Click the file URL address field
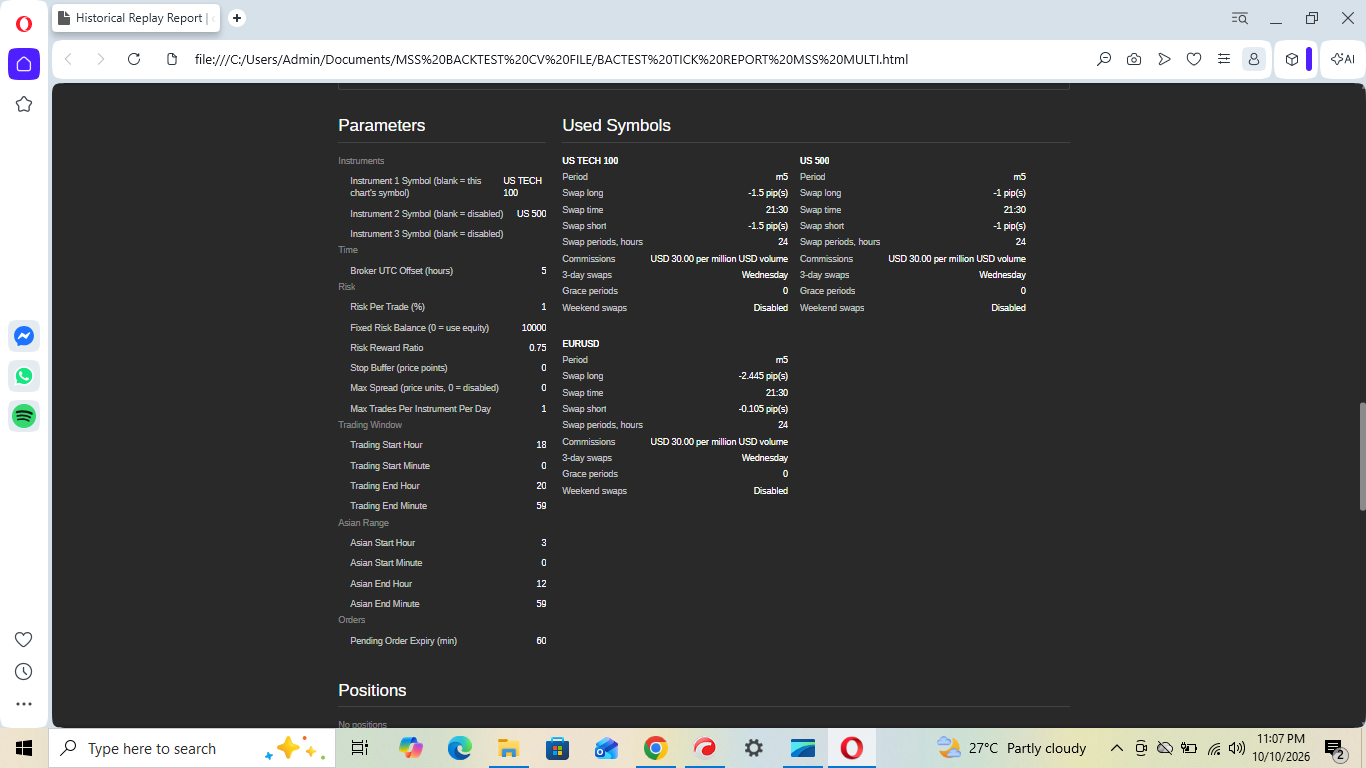 551,59
